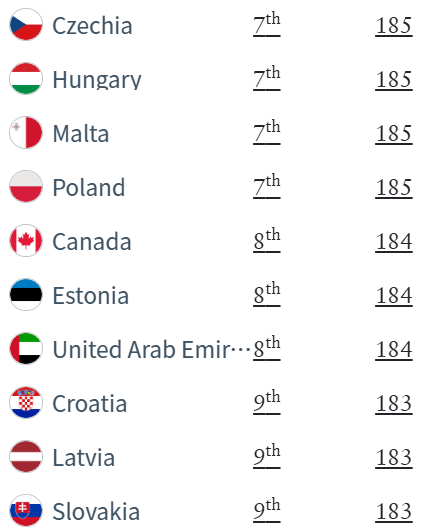447x531 pixels.
Task: Click the Czechia flag icon
Action: (x=26, y=24)
